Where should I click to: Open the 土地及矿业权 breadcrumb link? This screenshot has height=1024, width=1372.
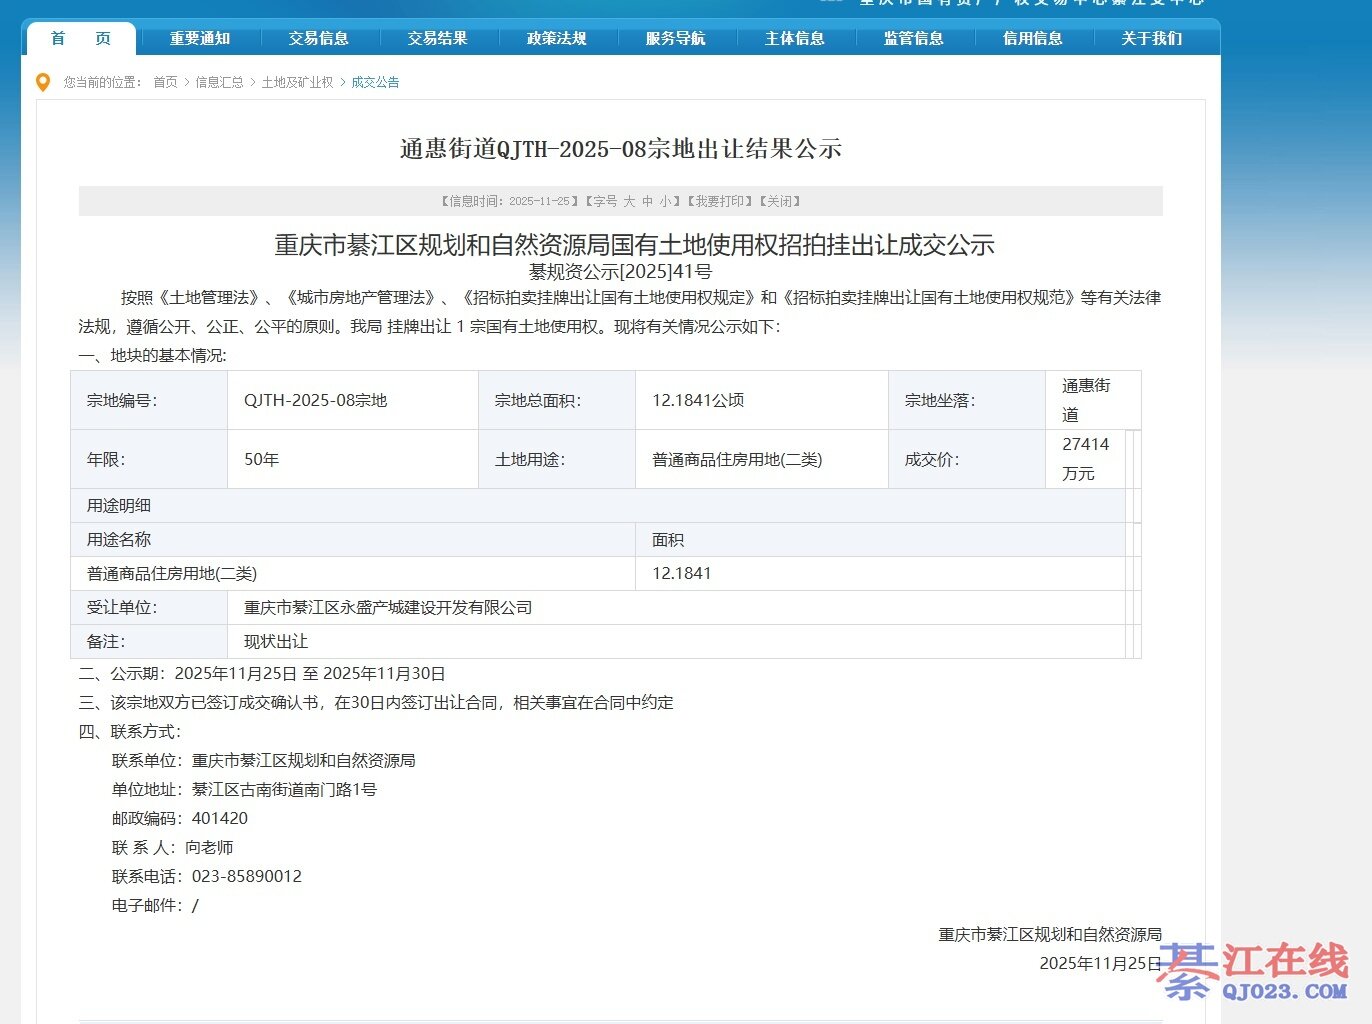tap(297, 83)
